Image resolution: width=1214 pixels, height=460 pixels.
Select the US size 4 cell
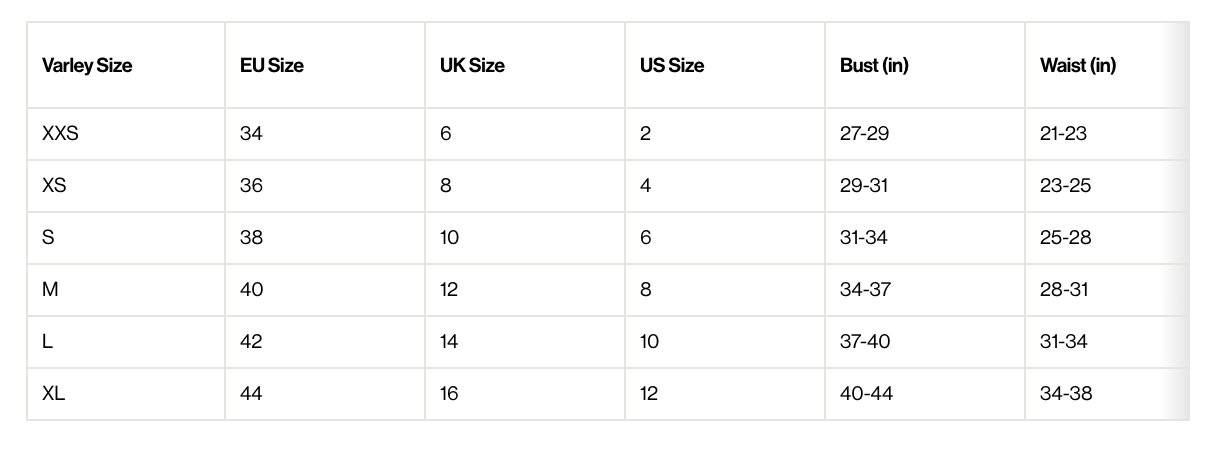click(646, 186)
